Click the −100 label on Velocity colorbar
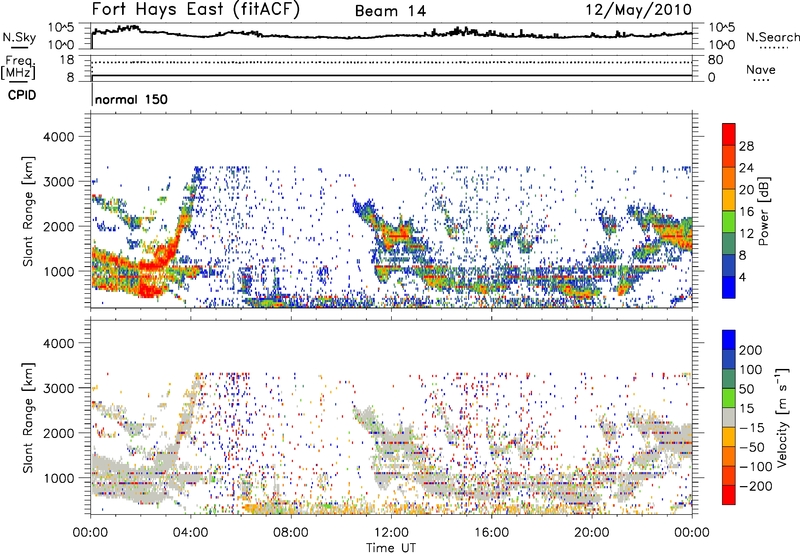Image resolution: width=800 pixels, height=554 pixels. point(756,467)
